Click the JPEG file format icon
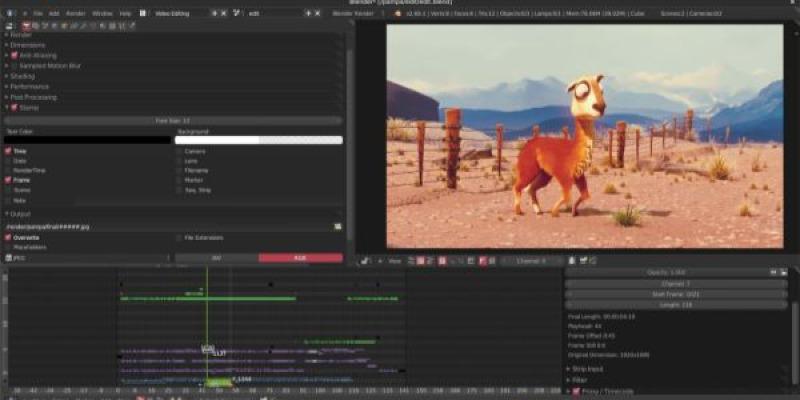Image resolution: width=800 pixels, height=400 pixels. click(x=8, y=258)
